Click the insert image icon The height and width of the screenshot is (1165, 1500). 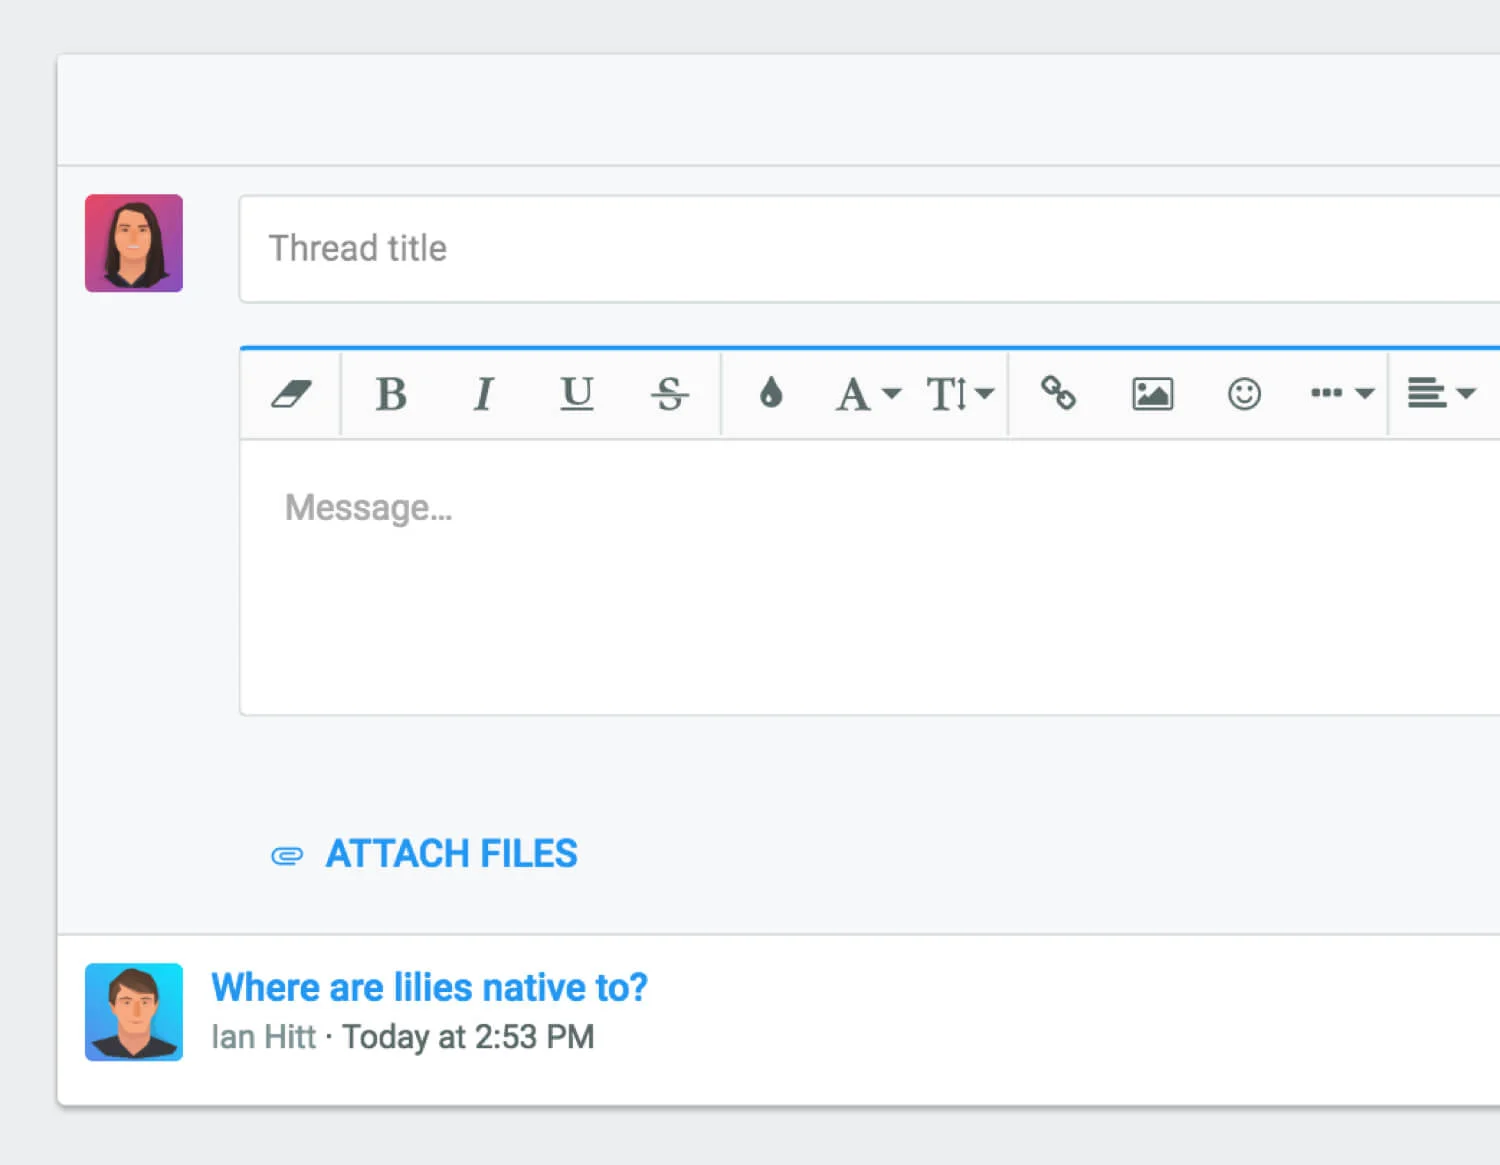1152,394
